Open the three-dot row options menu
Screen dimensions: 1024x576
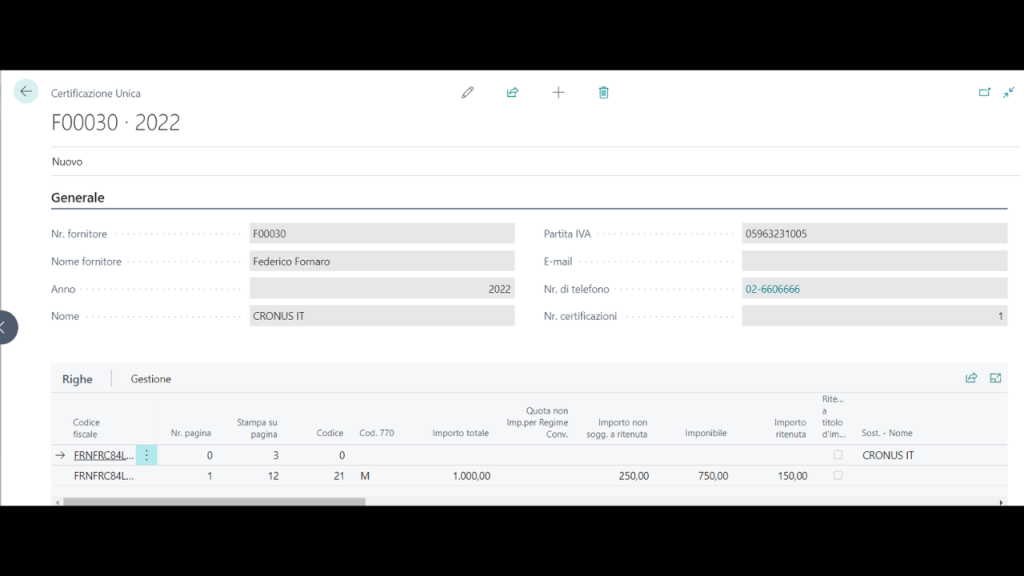tap(147, 455)
